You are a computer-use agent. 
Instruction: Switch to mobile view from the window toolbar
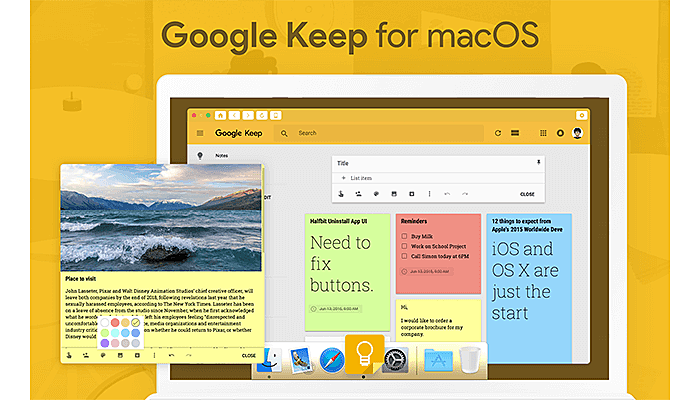pyautogui.click(x=276, y=116)
